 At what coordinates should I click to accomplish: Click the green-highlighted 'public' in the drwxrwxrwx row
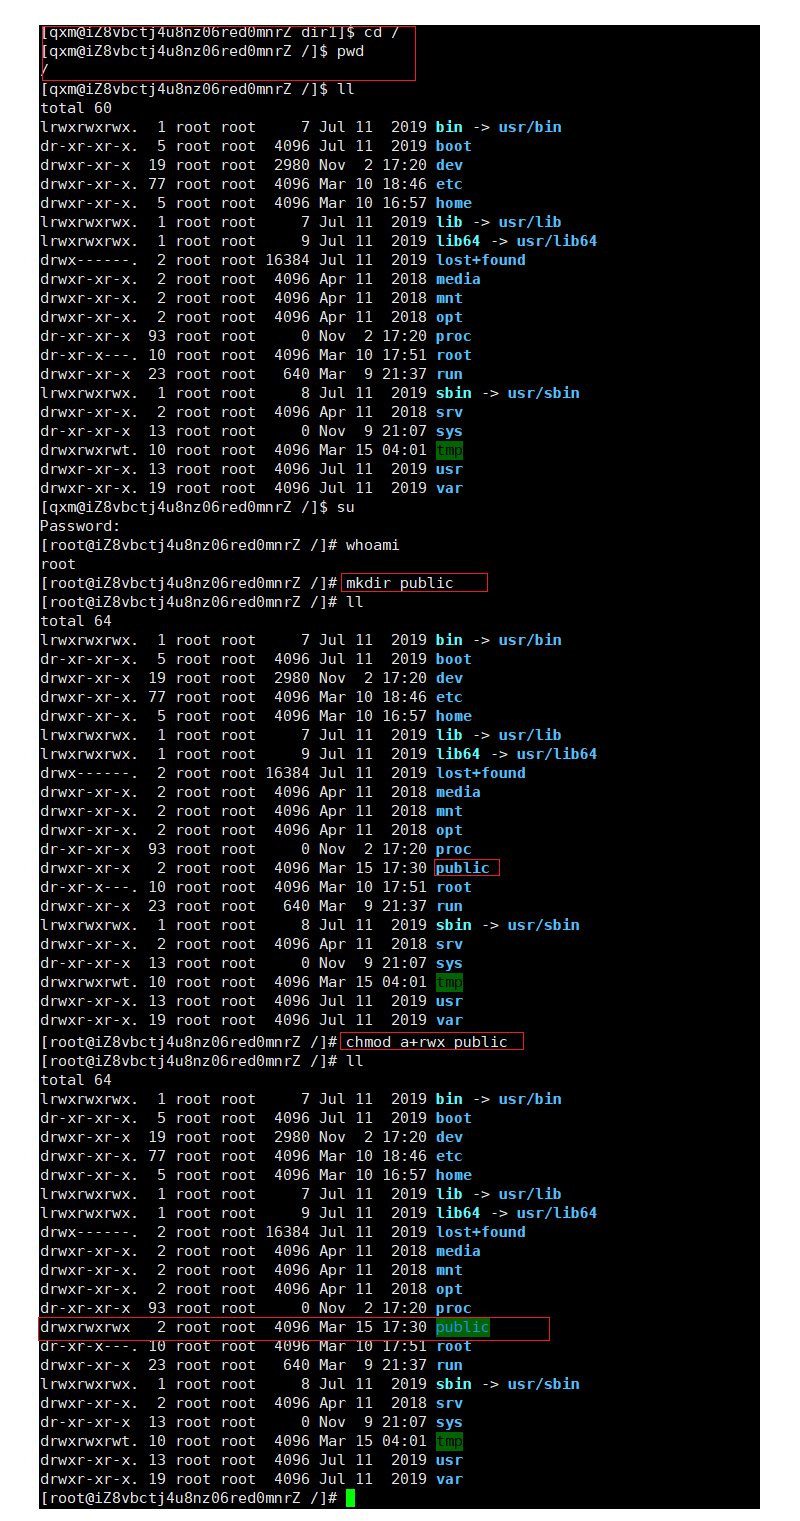(463, 1327)
